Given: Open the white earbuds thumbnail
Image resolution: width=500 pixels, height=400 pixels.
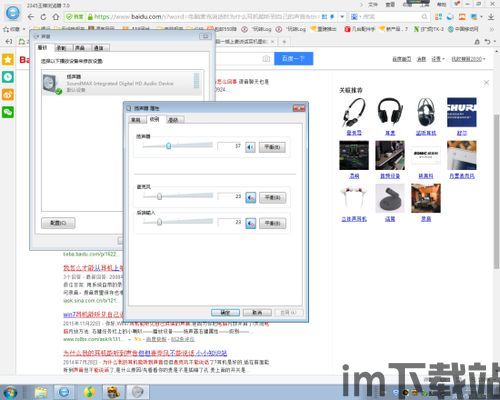Looking at the screenshot, I should tap(354, 198).
